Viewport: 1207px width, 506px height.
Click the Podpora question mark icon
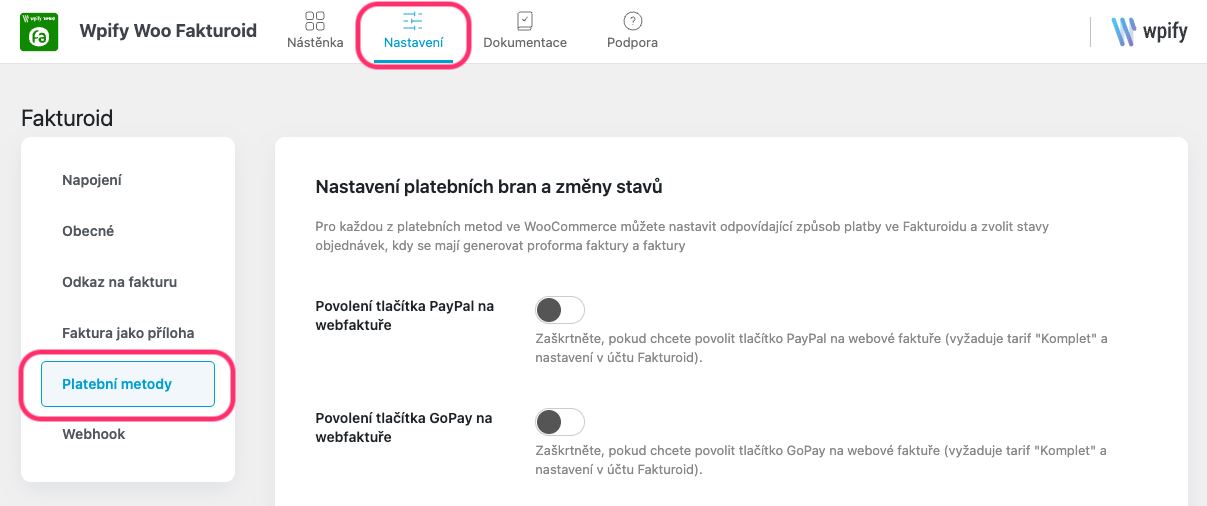point(632,21)
